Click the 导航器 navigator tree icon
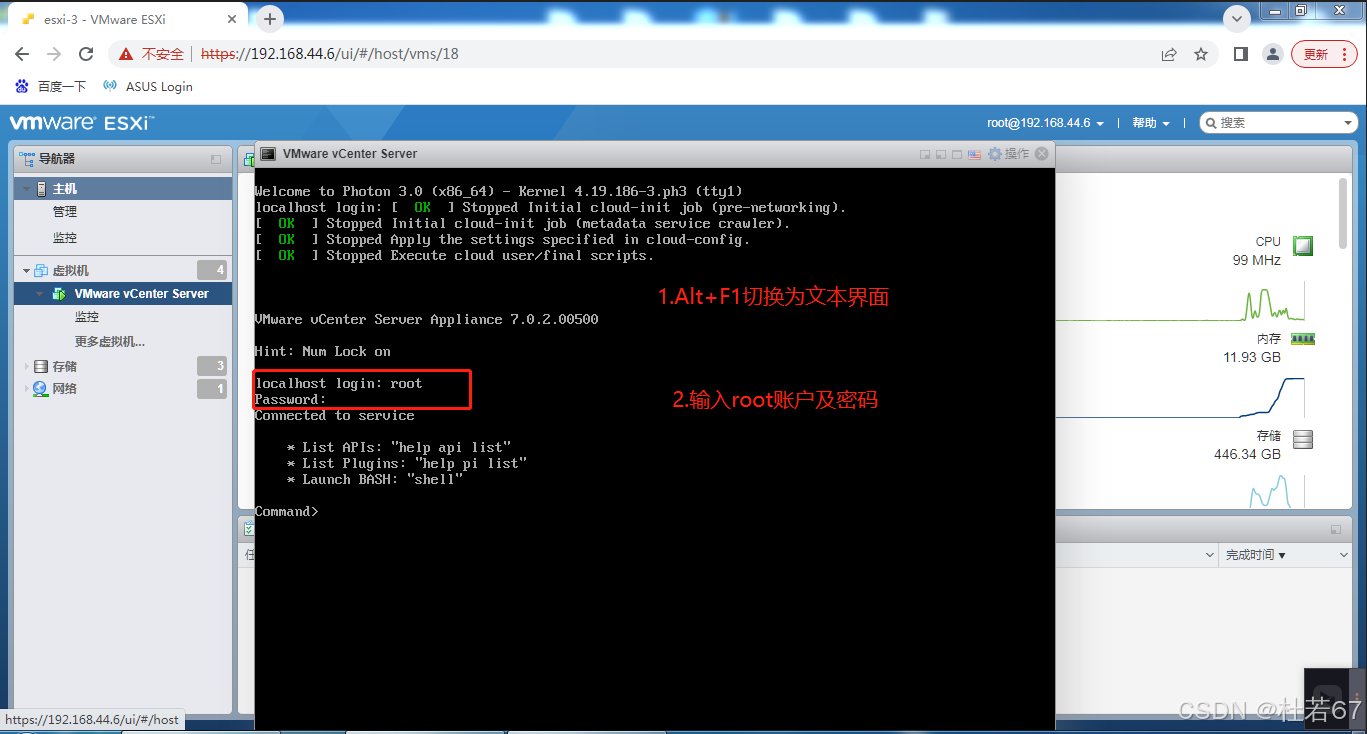 pos(27,158)
